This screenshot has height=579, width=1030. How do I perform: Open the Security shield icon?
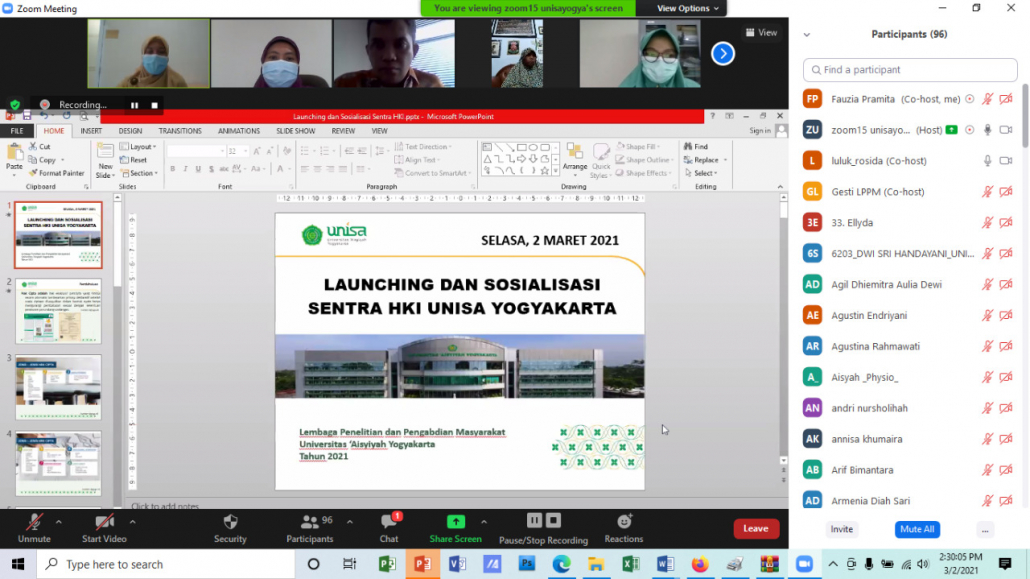click(230, 522)
